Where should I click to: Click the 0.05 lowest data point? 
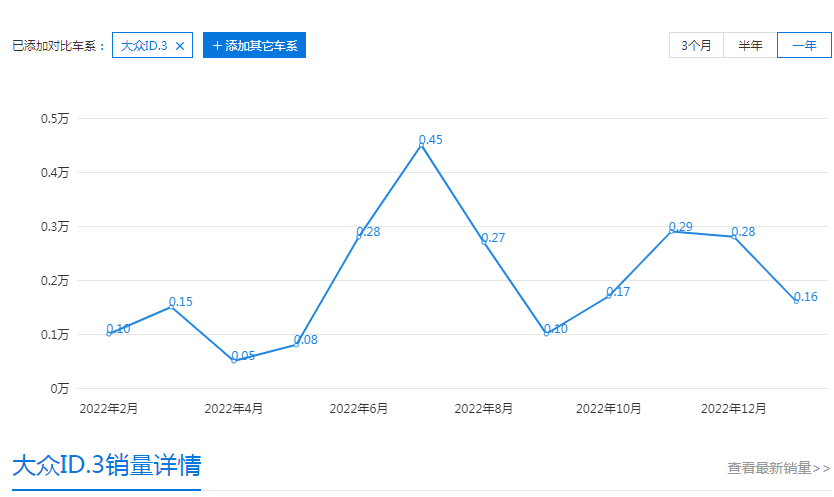233,361
